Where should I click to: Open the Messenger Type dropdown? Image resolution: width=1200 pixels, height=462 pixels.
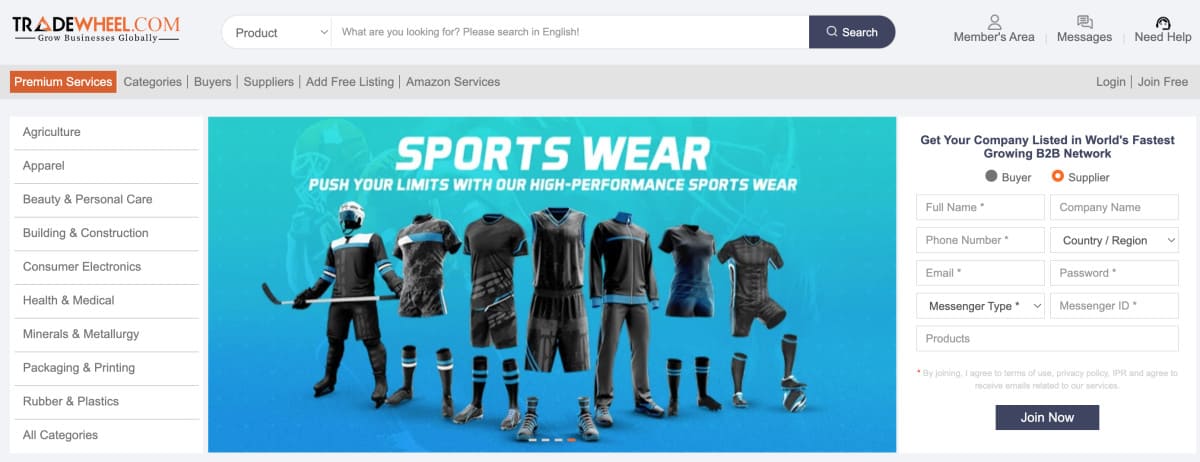980,306
